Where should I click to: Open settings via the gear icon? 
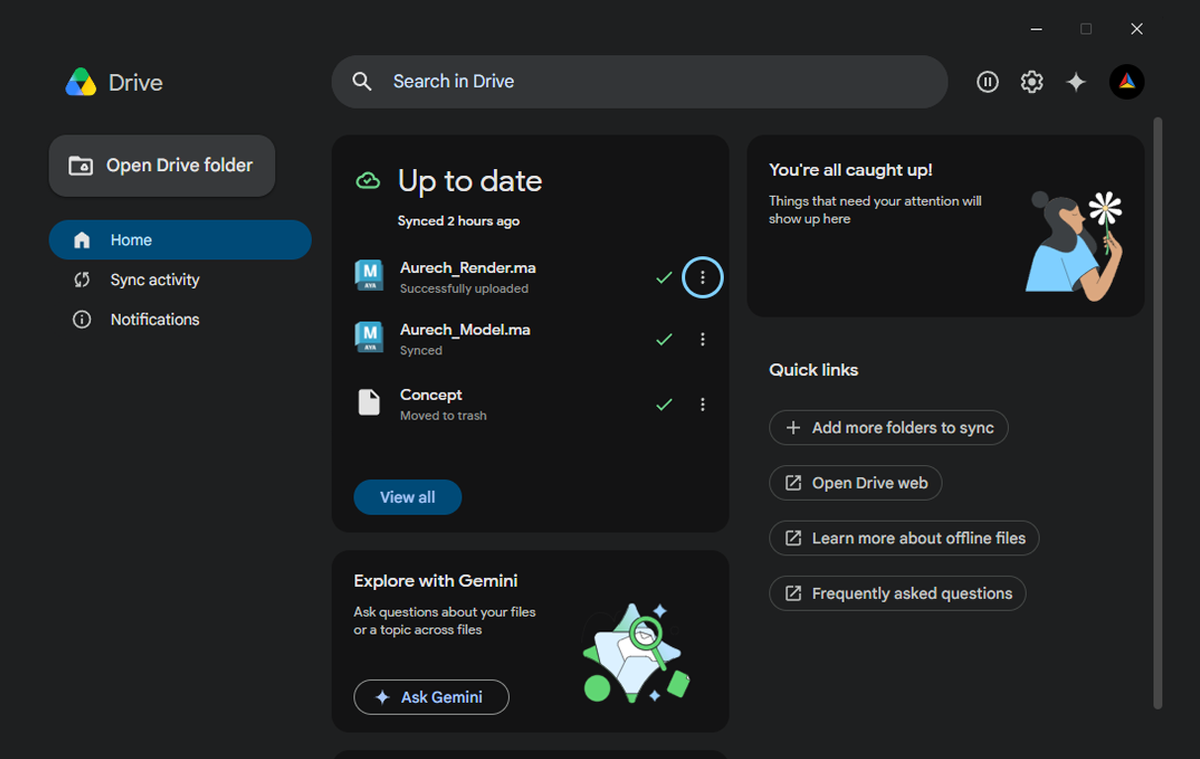1032,82
